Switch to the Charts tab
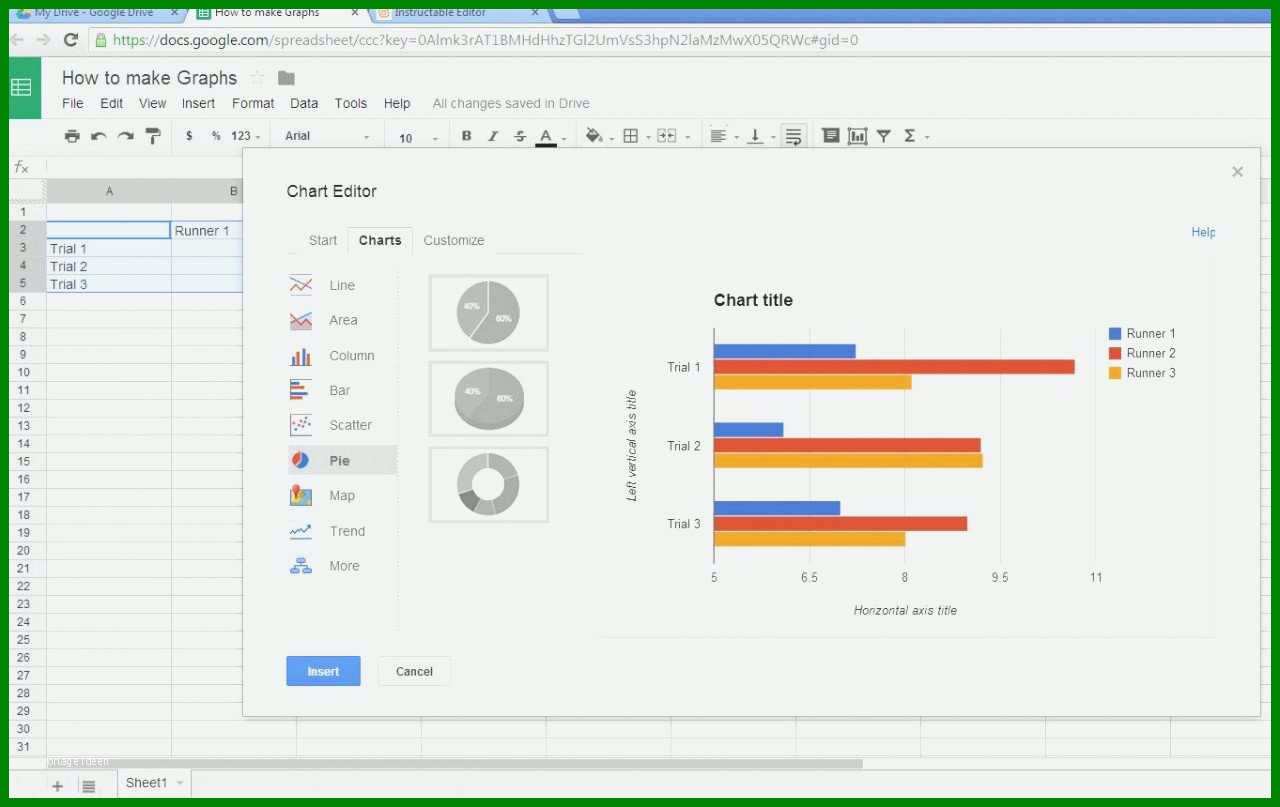Viewport: 1280px width, 807px height. [x=380, y=240]
